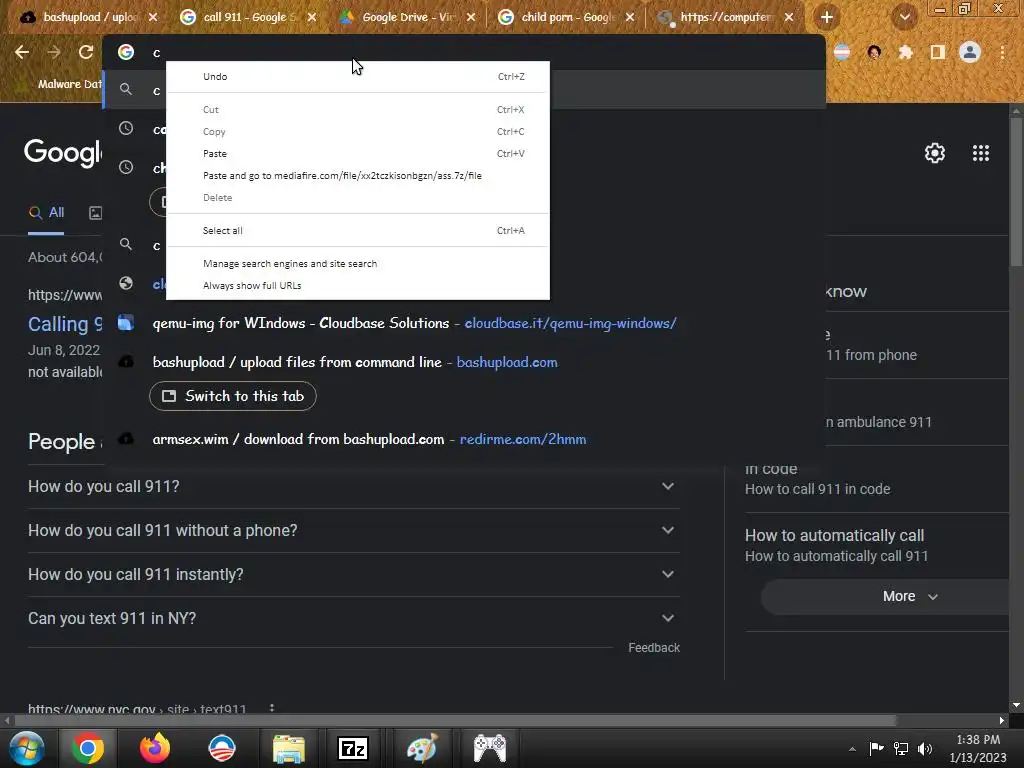
Task: Select 'Paste and go to mediafire.com' entry
Action: click(358, 176)
